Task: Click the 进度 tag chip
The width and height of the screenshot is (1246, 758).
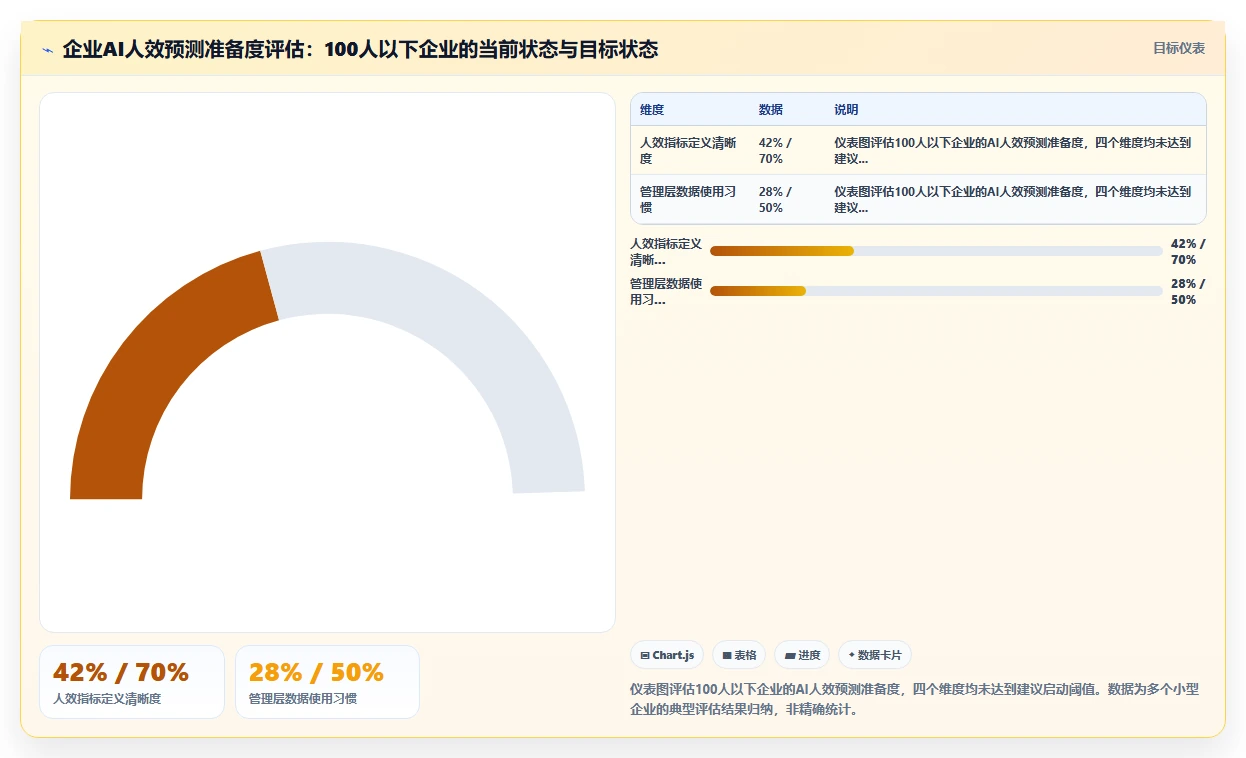Action: [802, 655]
